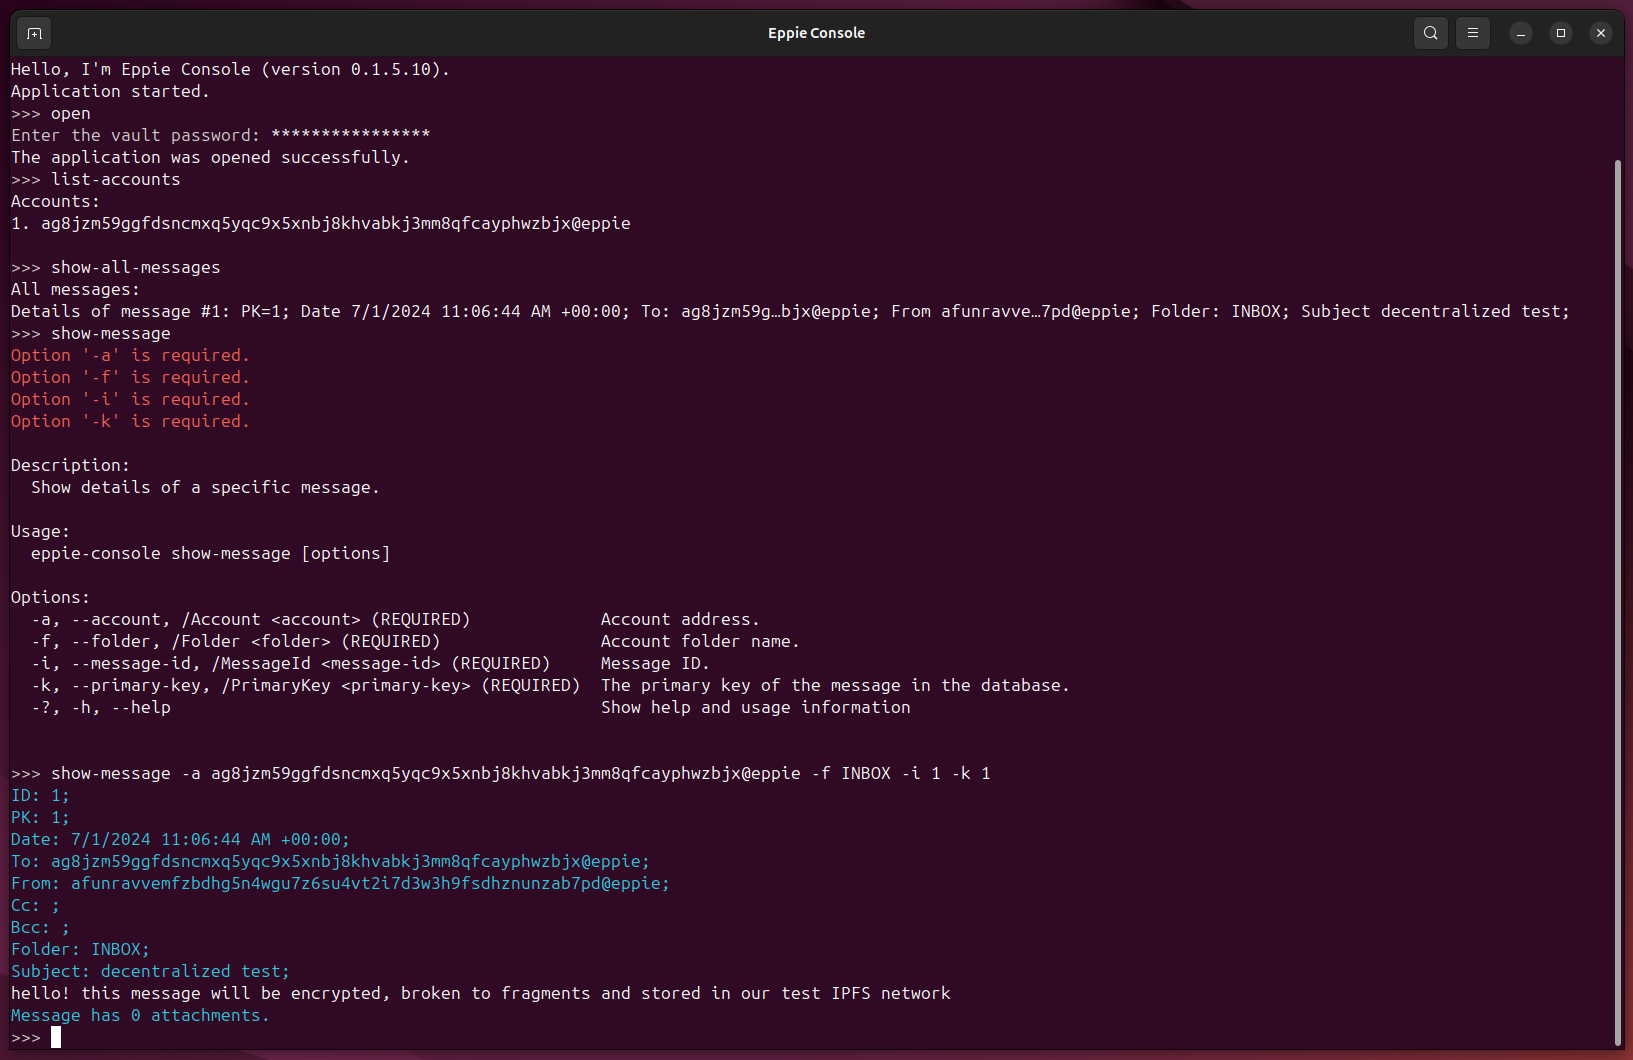Screen dimensions: 1633x1060
Task: Click the 'list-accounts' command text
Action: [x=116, y=179]
